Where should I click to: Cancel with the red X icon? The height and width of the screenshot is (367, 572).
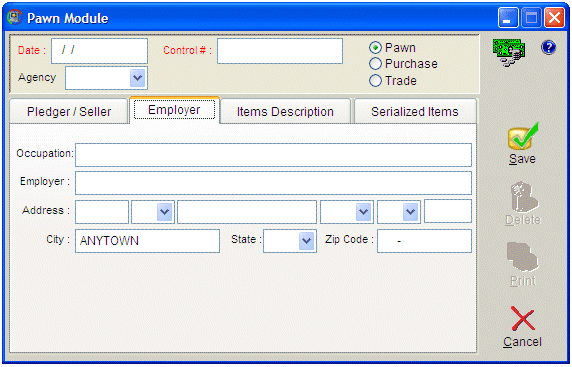click(522, 327)
